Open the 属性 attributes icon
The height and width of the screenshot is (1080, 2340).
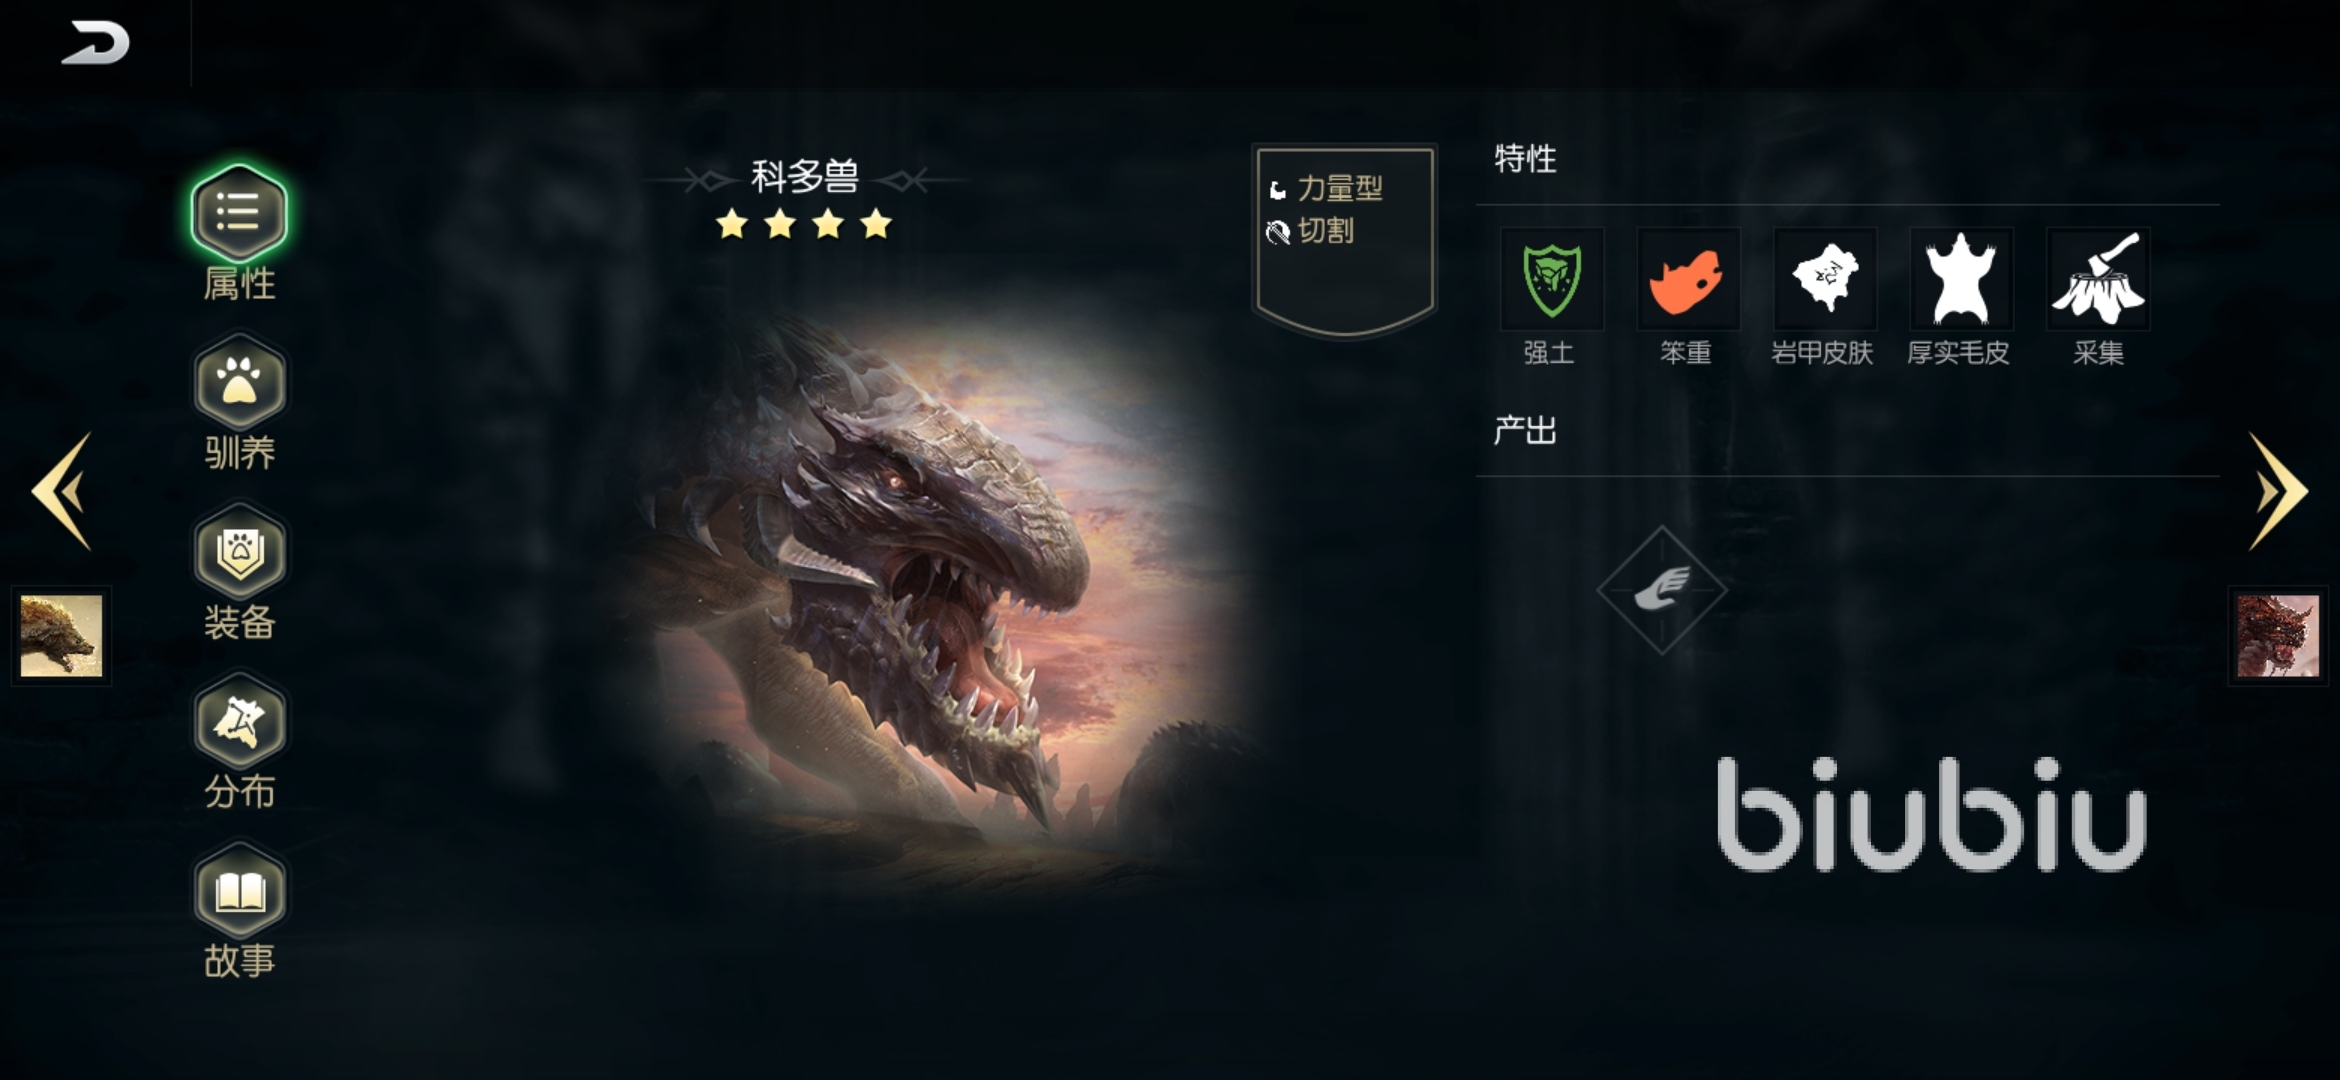[239, 213]
